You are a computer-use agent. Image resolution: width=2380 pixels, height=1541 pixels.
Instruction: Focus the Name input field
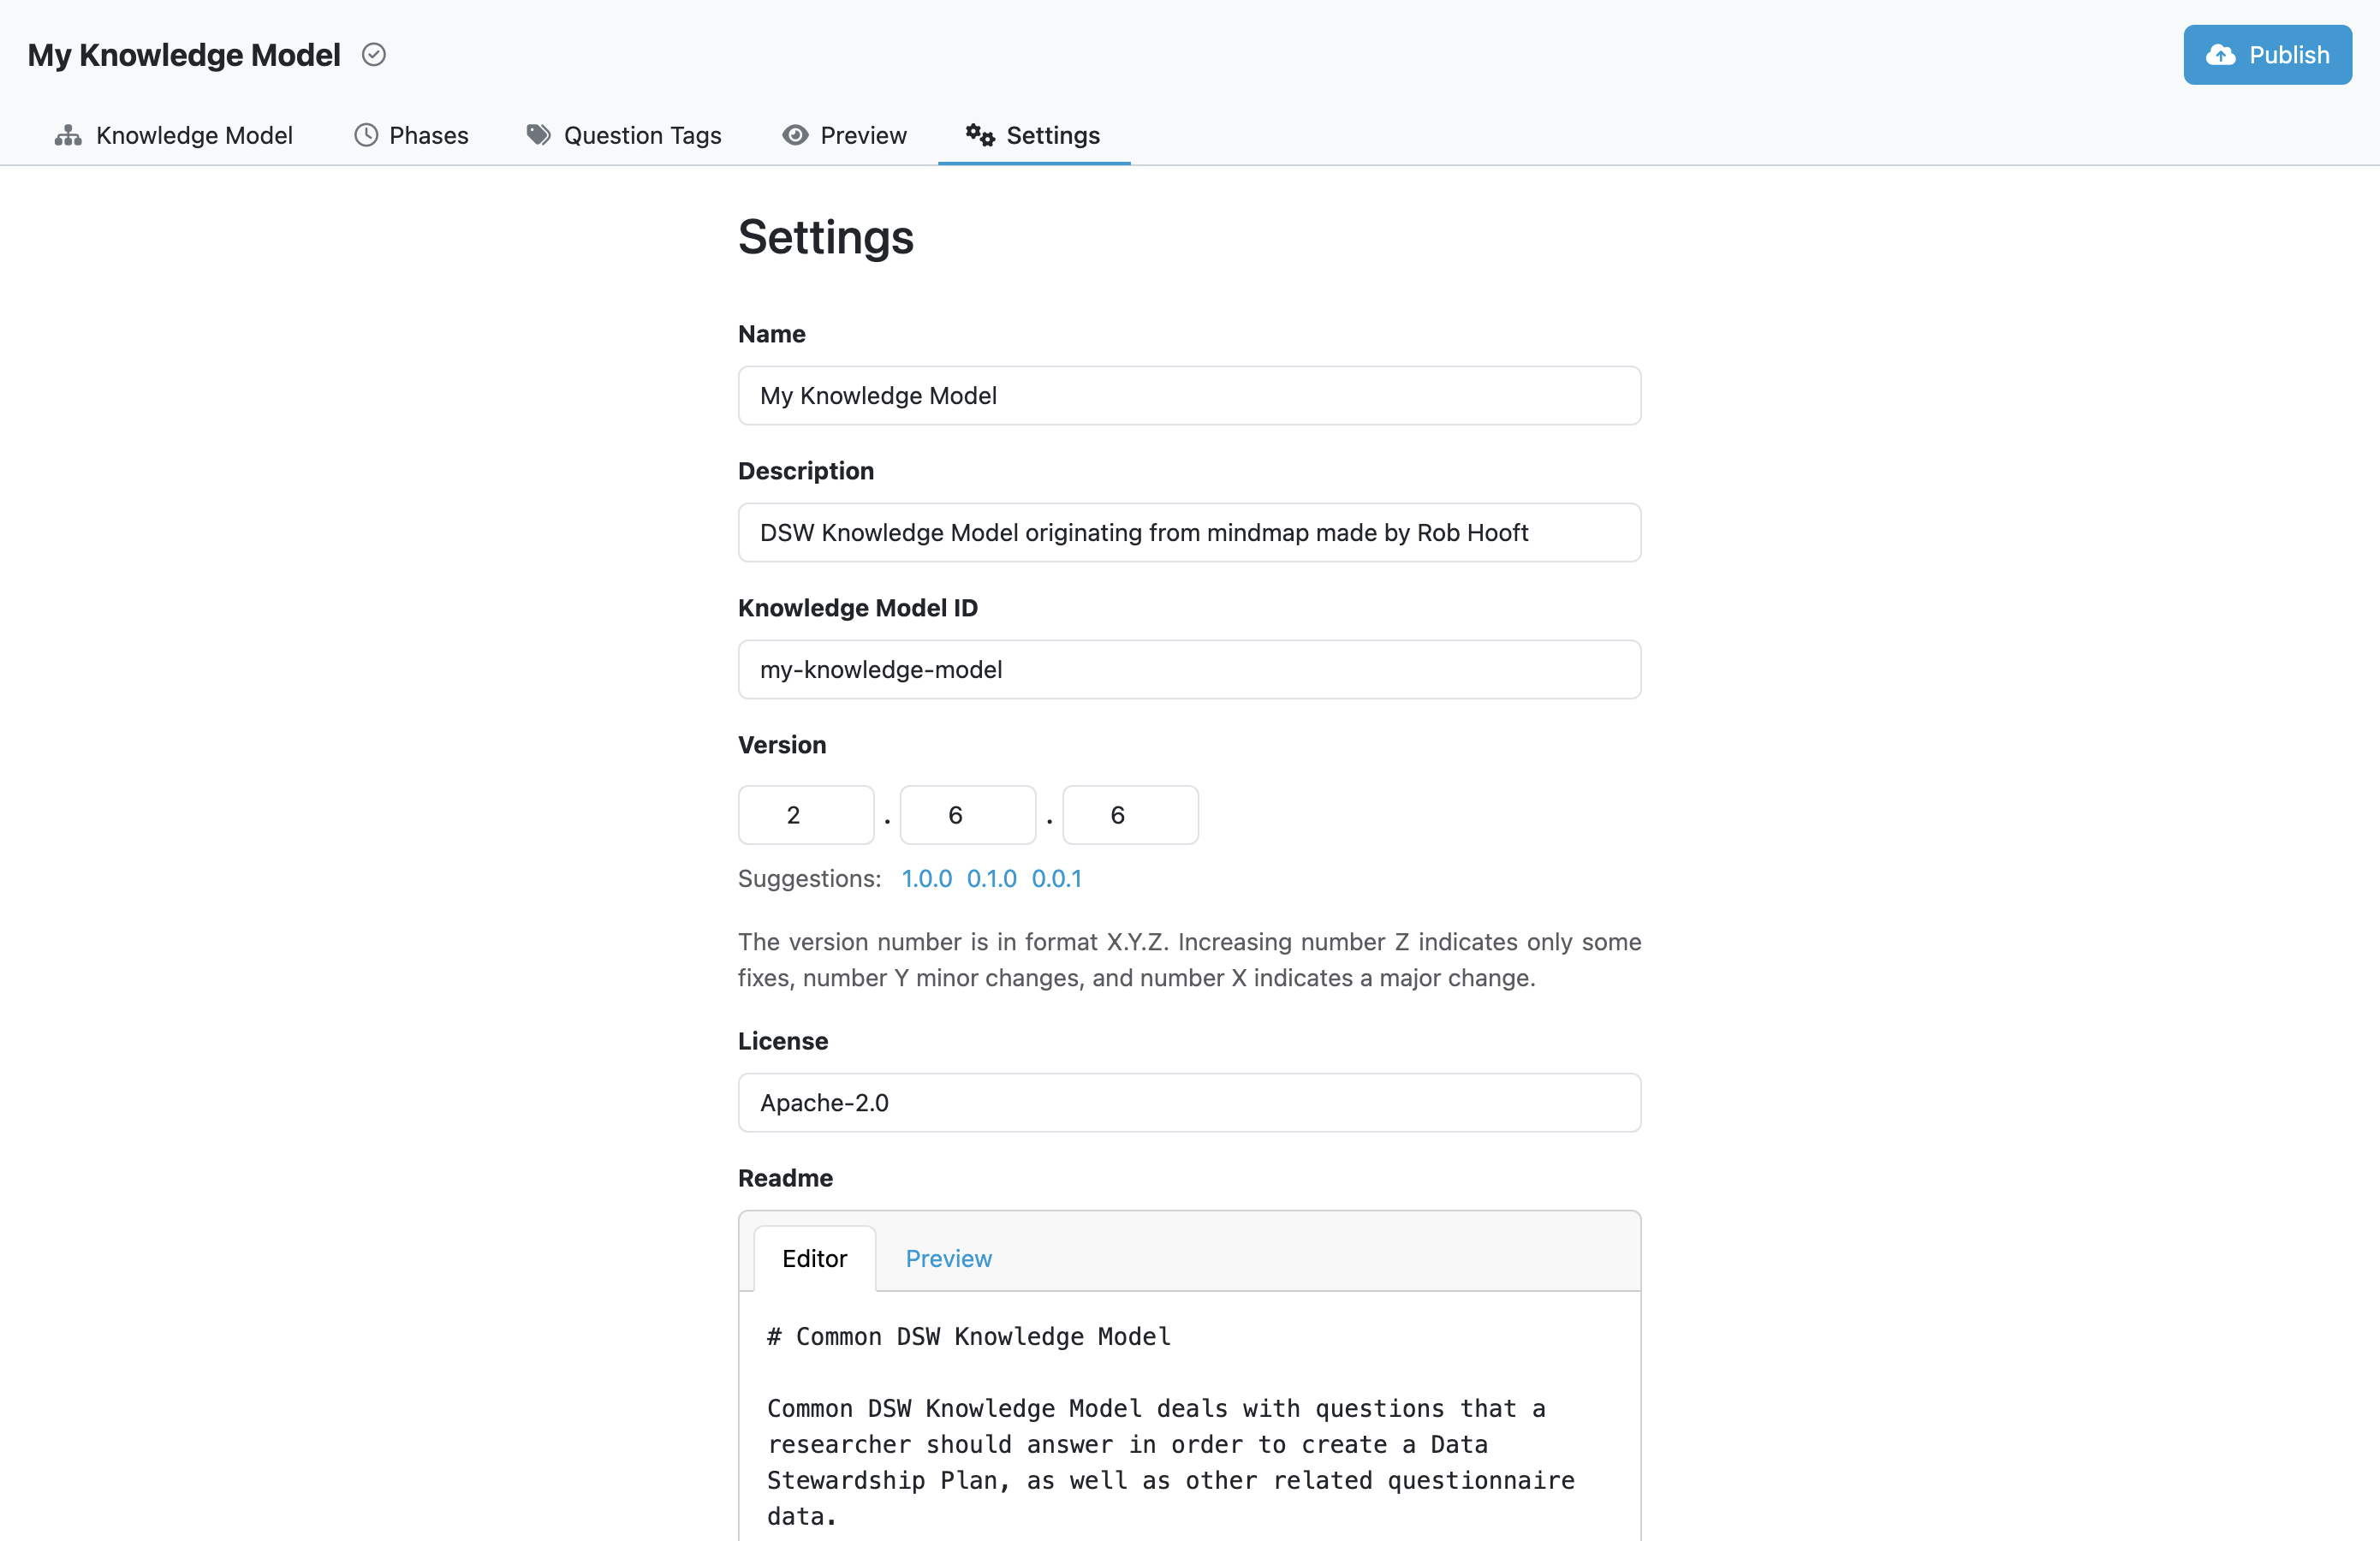coord(1189,395)
